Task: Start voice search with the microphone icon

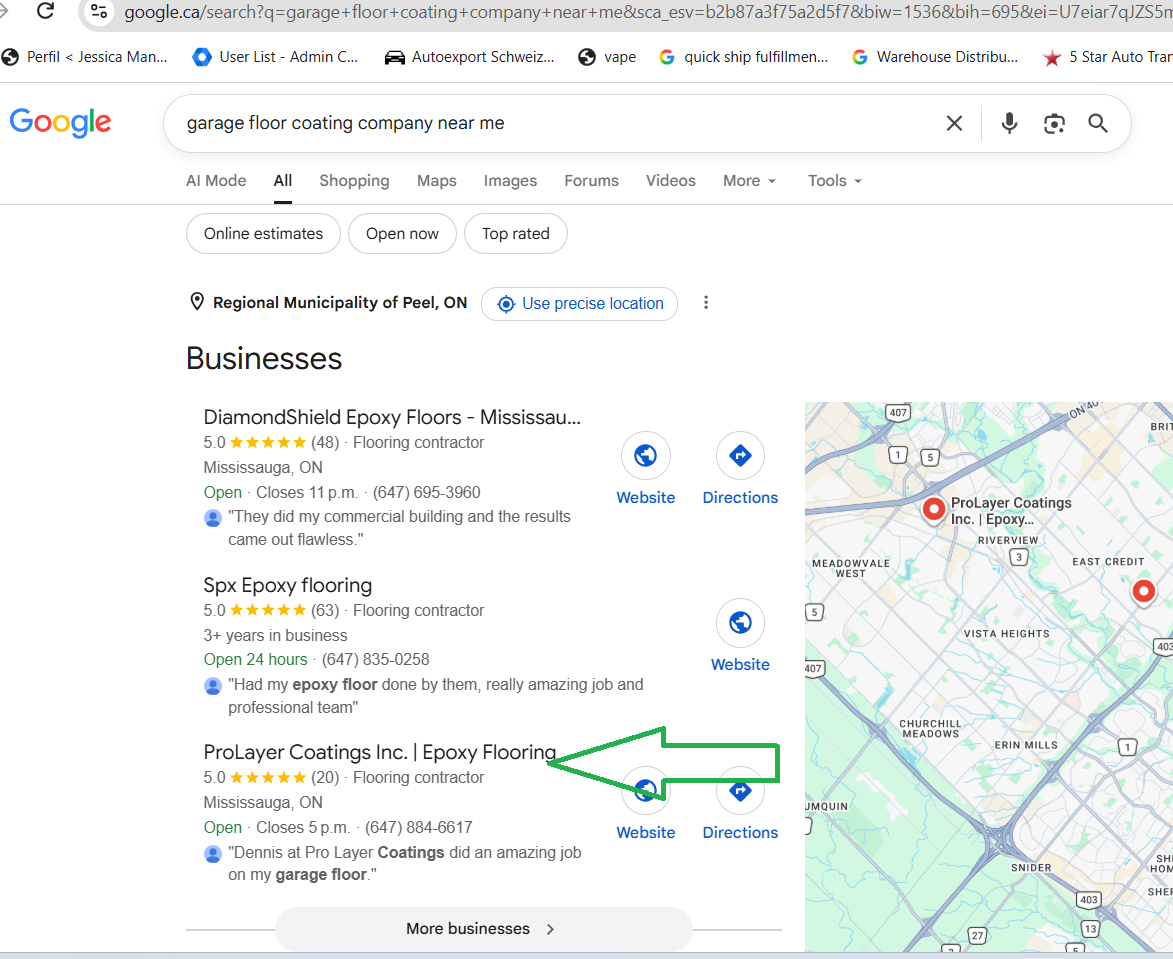Action: 1009,123
